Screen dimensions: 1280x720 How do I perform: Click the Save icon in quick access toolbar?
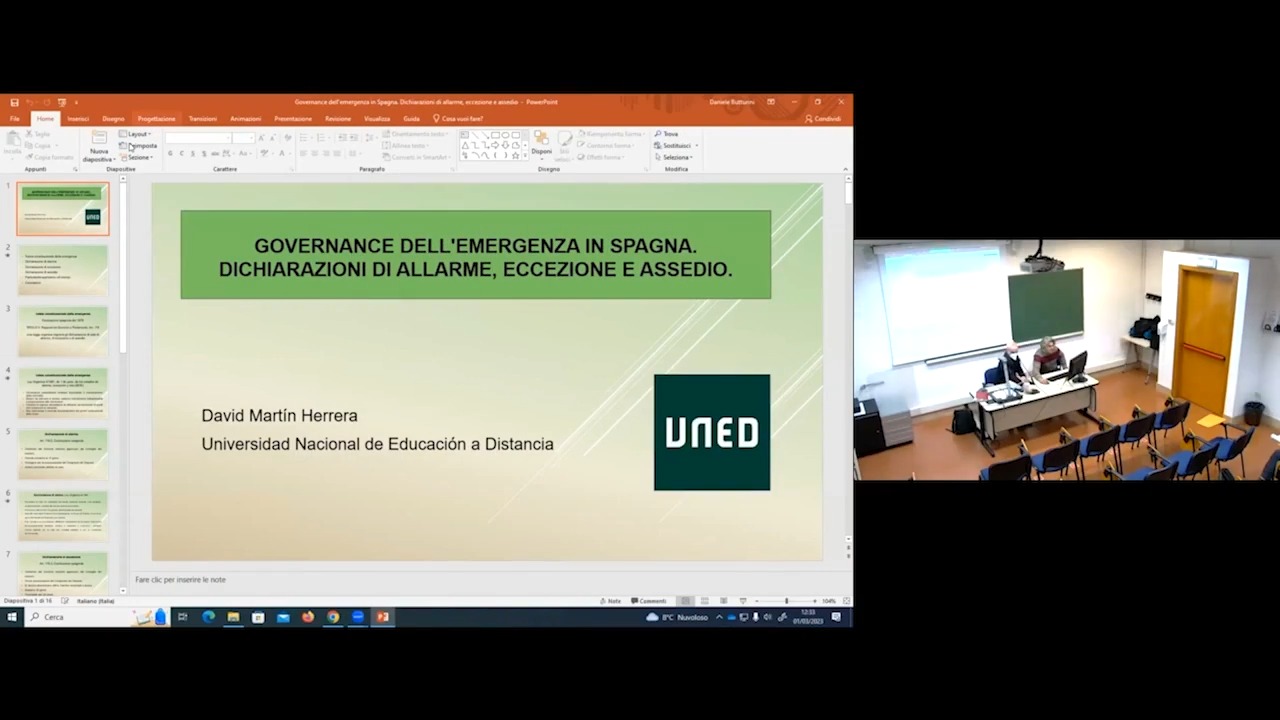(x=14, y=102)
